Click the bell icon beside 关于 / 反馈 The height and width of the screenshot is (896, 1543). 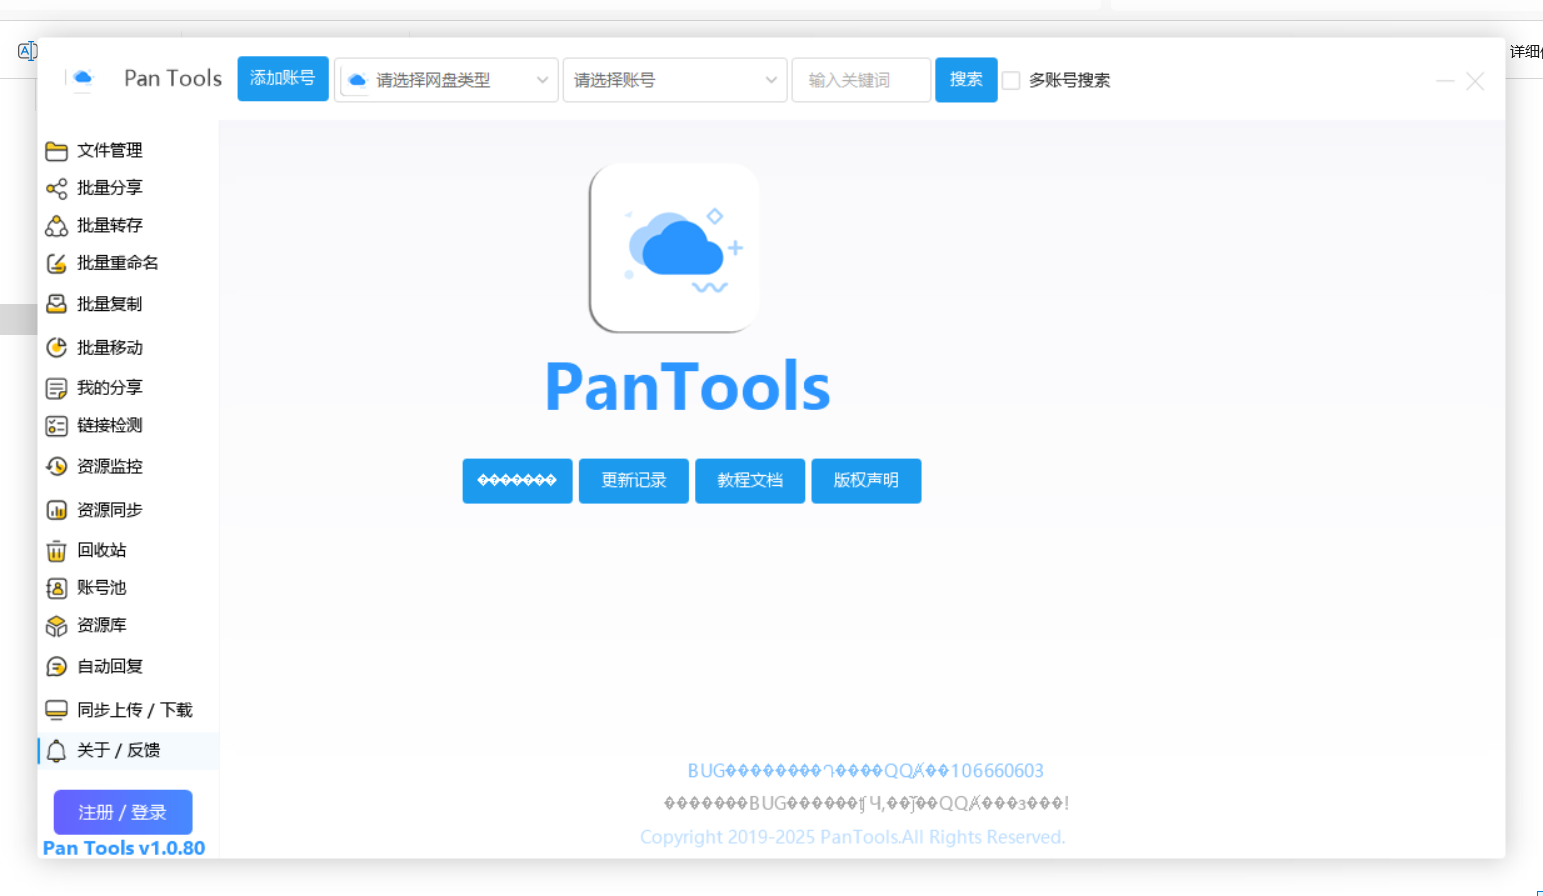tap(56, 751)
